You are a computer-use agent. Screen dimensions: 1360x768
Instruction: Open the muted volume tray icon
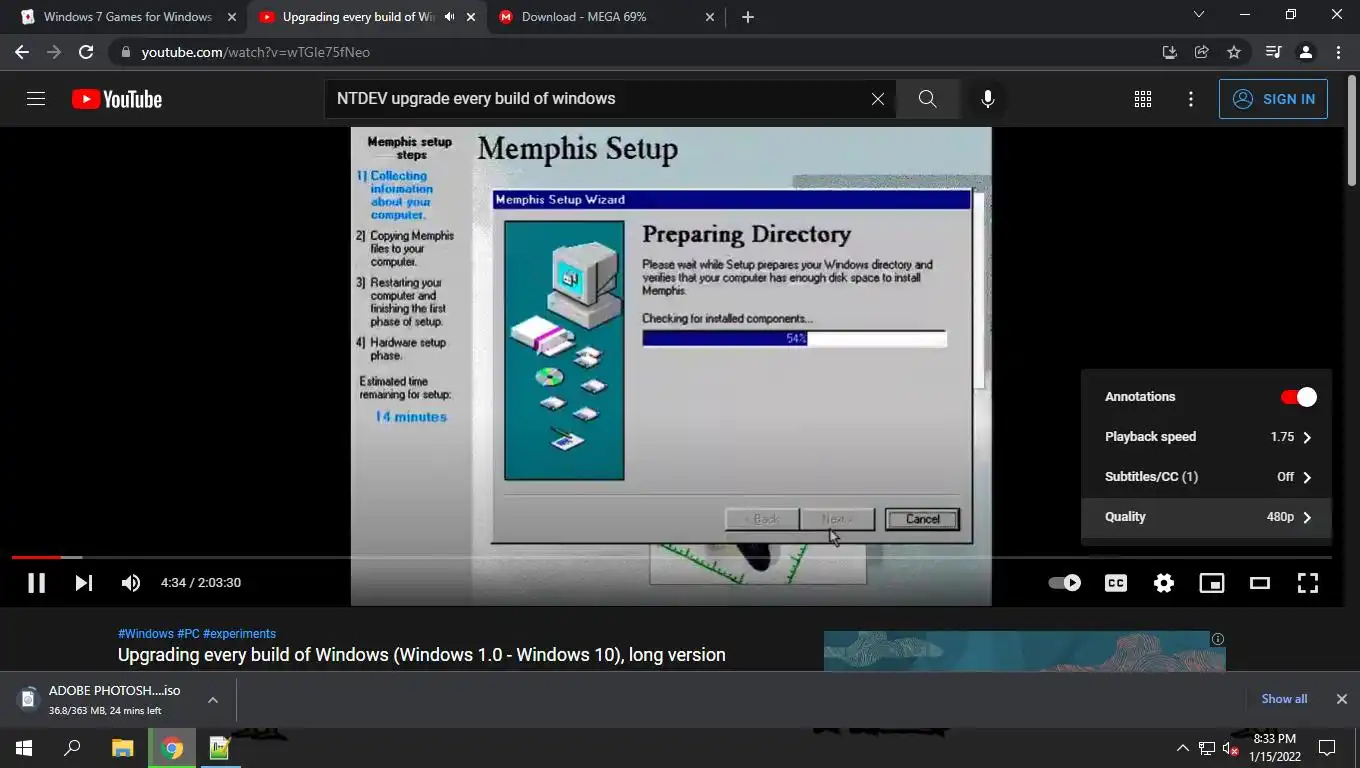(x=1231, y=748)
